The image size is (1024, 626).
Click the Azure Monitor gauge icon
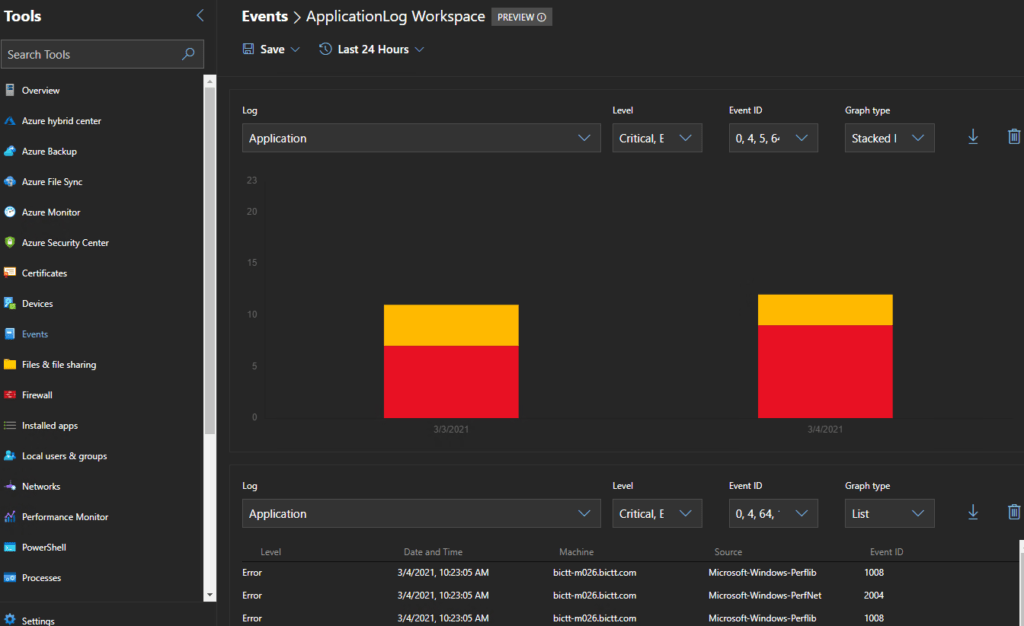pyautogui.click(x=10, y=212)
